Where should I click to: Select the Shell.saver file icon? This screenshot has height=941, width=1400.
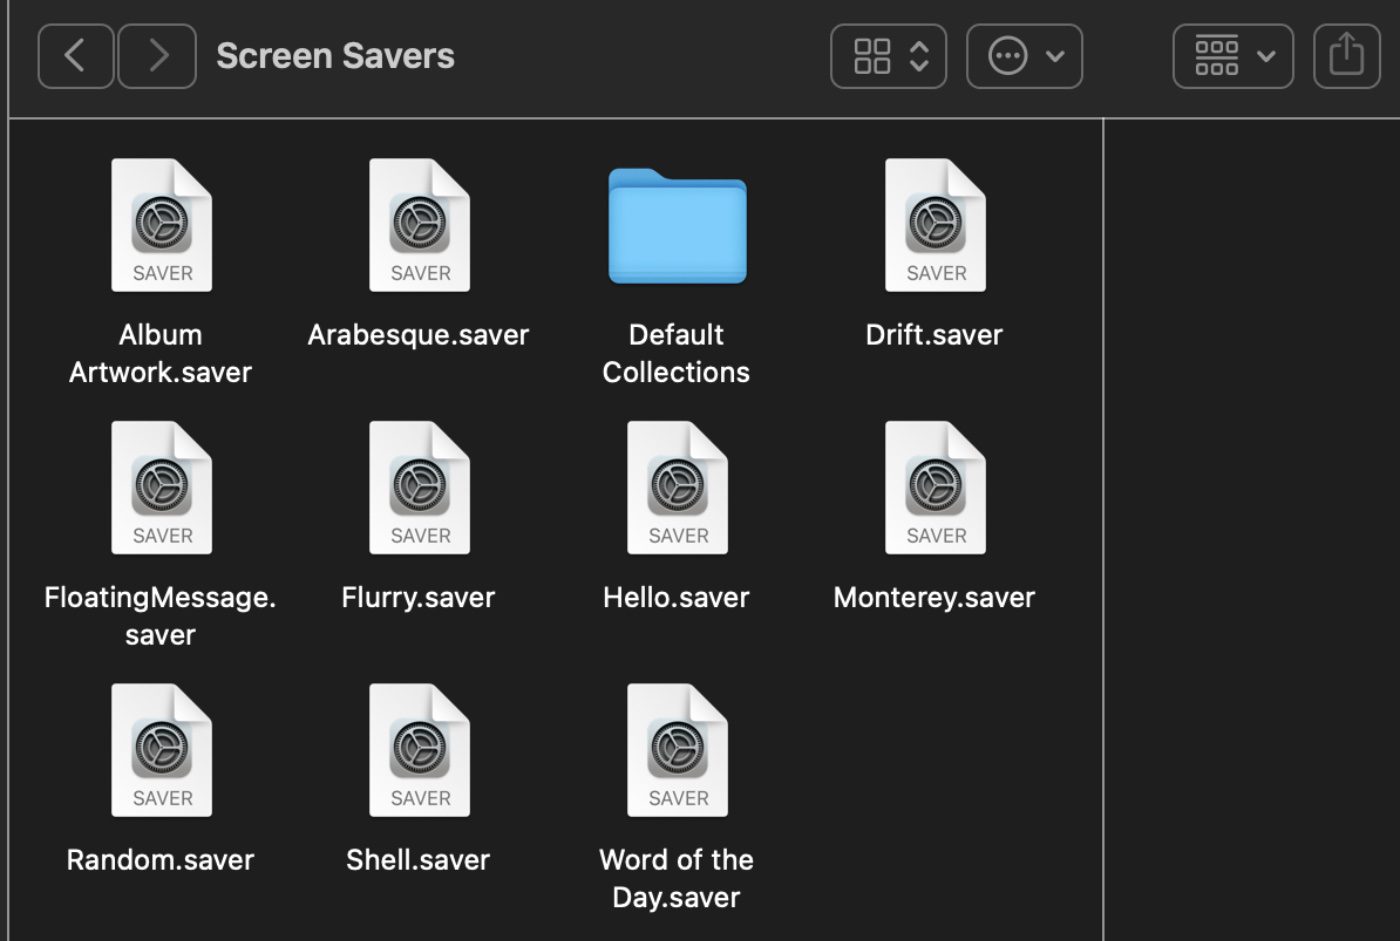[419, 750]
